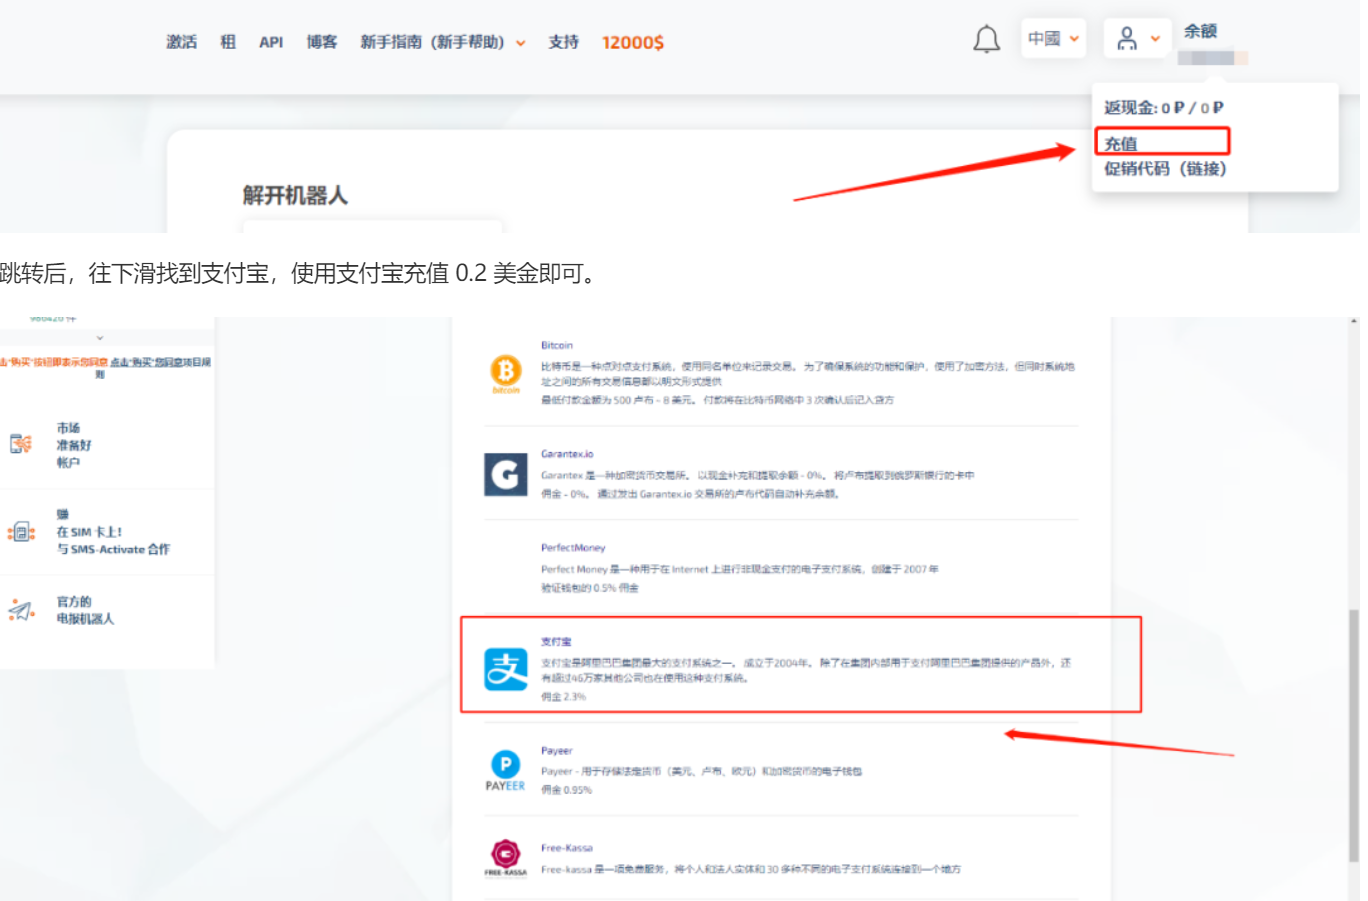Open the 激活 menu item
Screen dimensions: 1368x901
182,42
